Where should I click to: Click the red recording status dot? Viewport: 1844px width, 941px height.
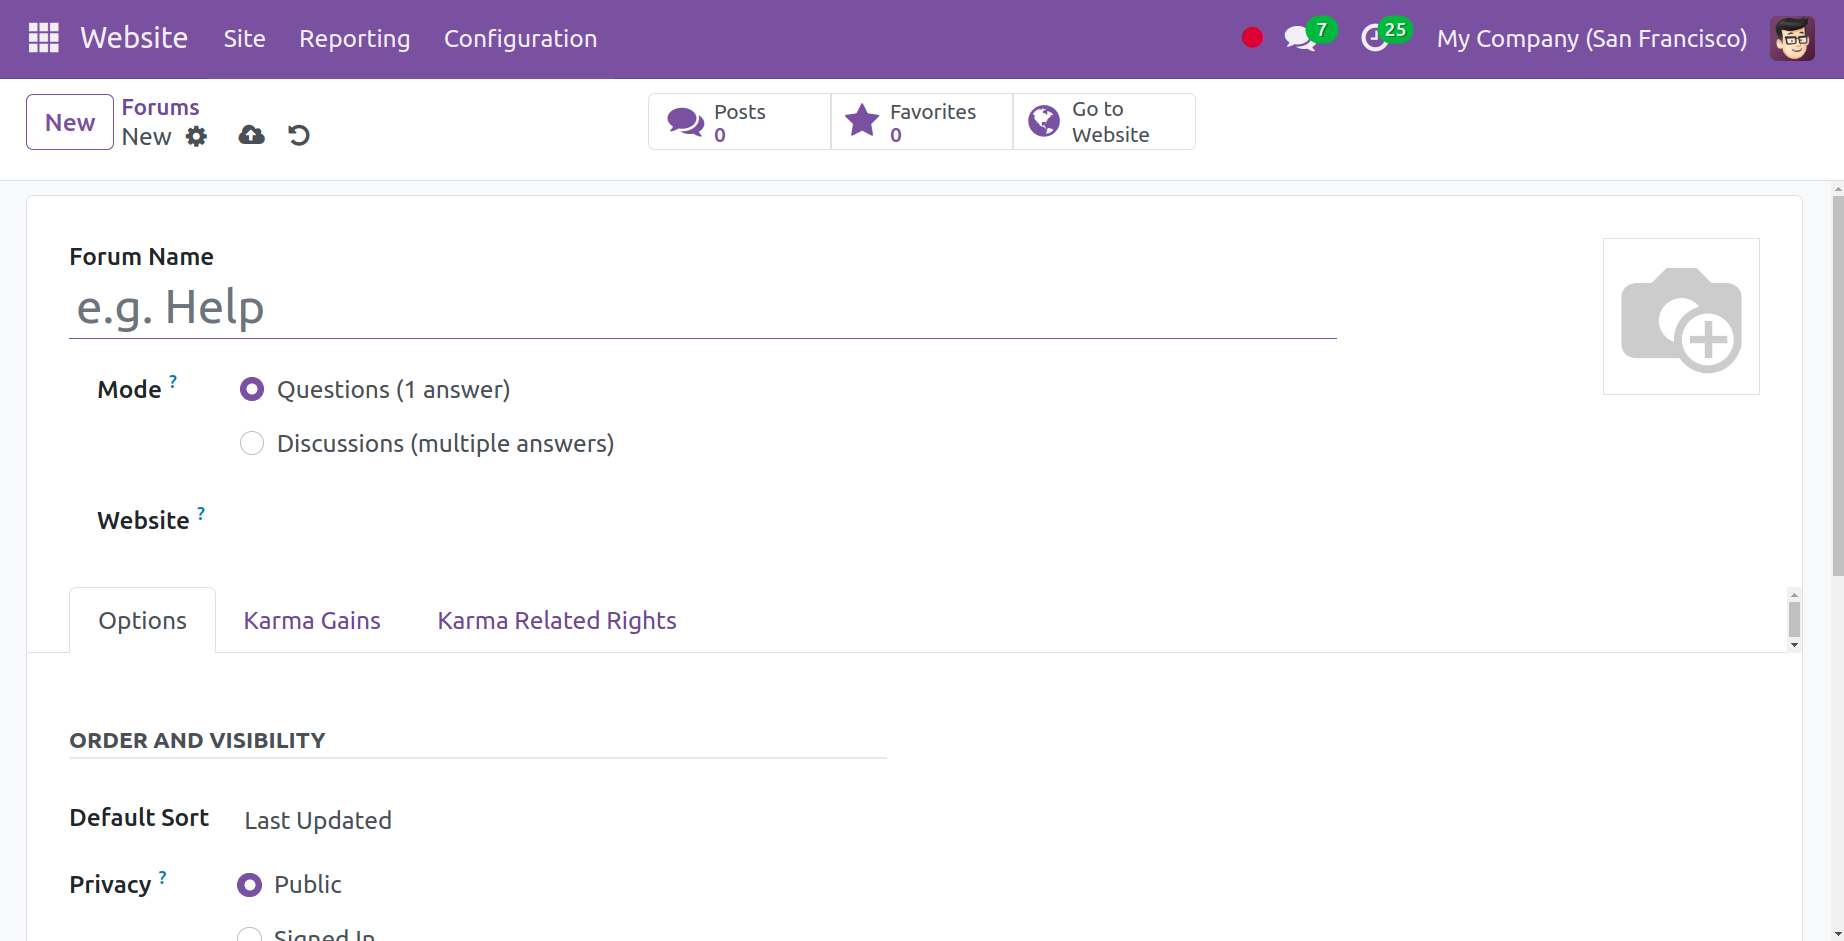1252,38
